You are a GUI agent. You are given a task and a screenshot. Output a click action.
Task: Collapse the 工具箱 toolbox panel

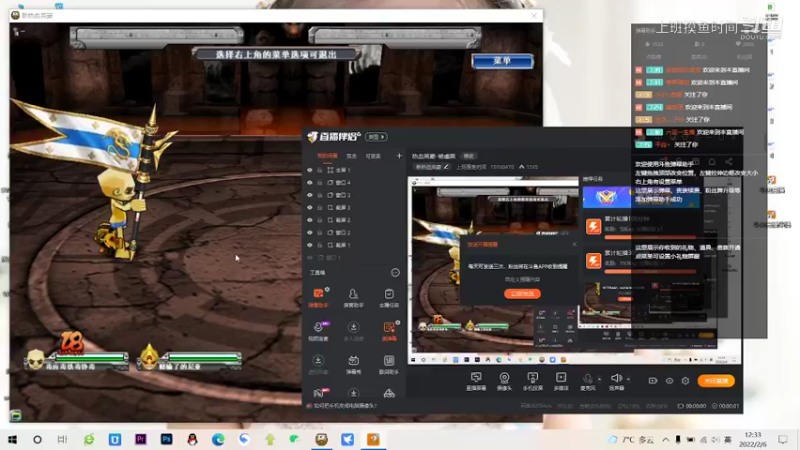point(395,272)
